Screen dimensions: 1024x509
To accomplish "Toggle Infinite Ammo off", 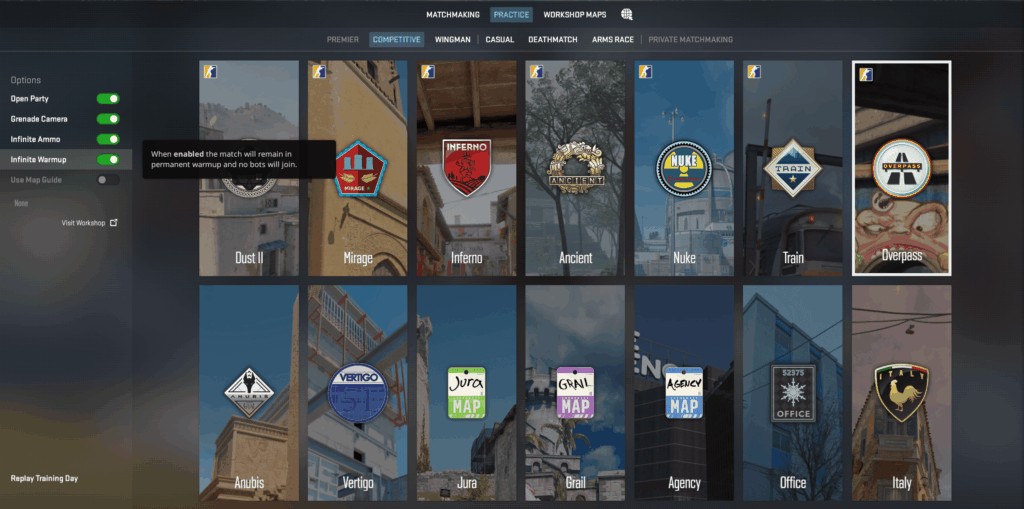I will pyautogui.click(x=108, y=139).
